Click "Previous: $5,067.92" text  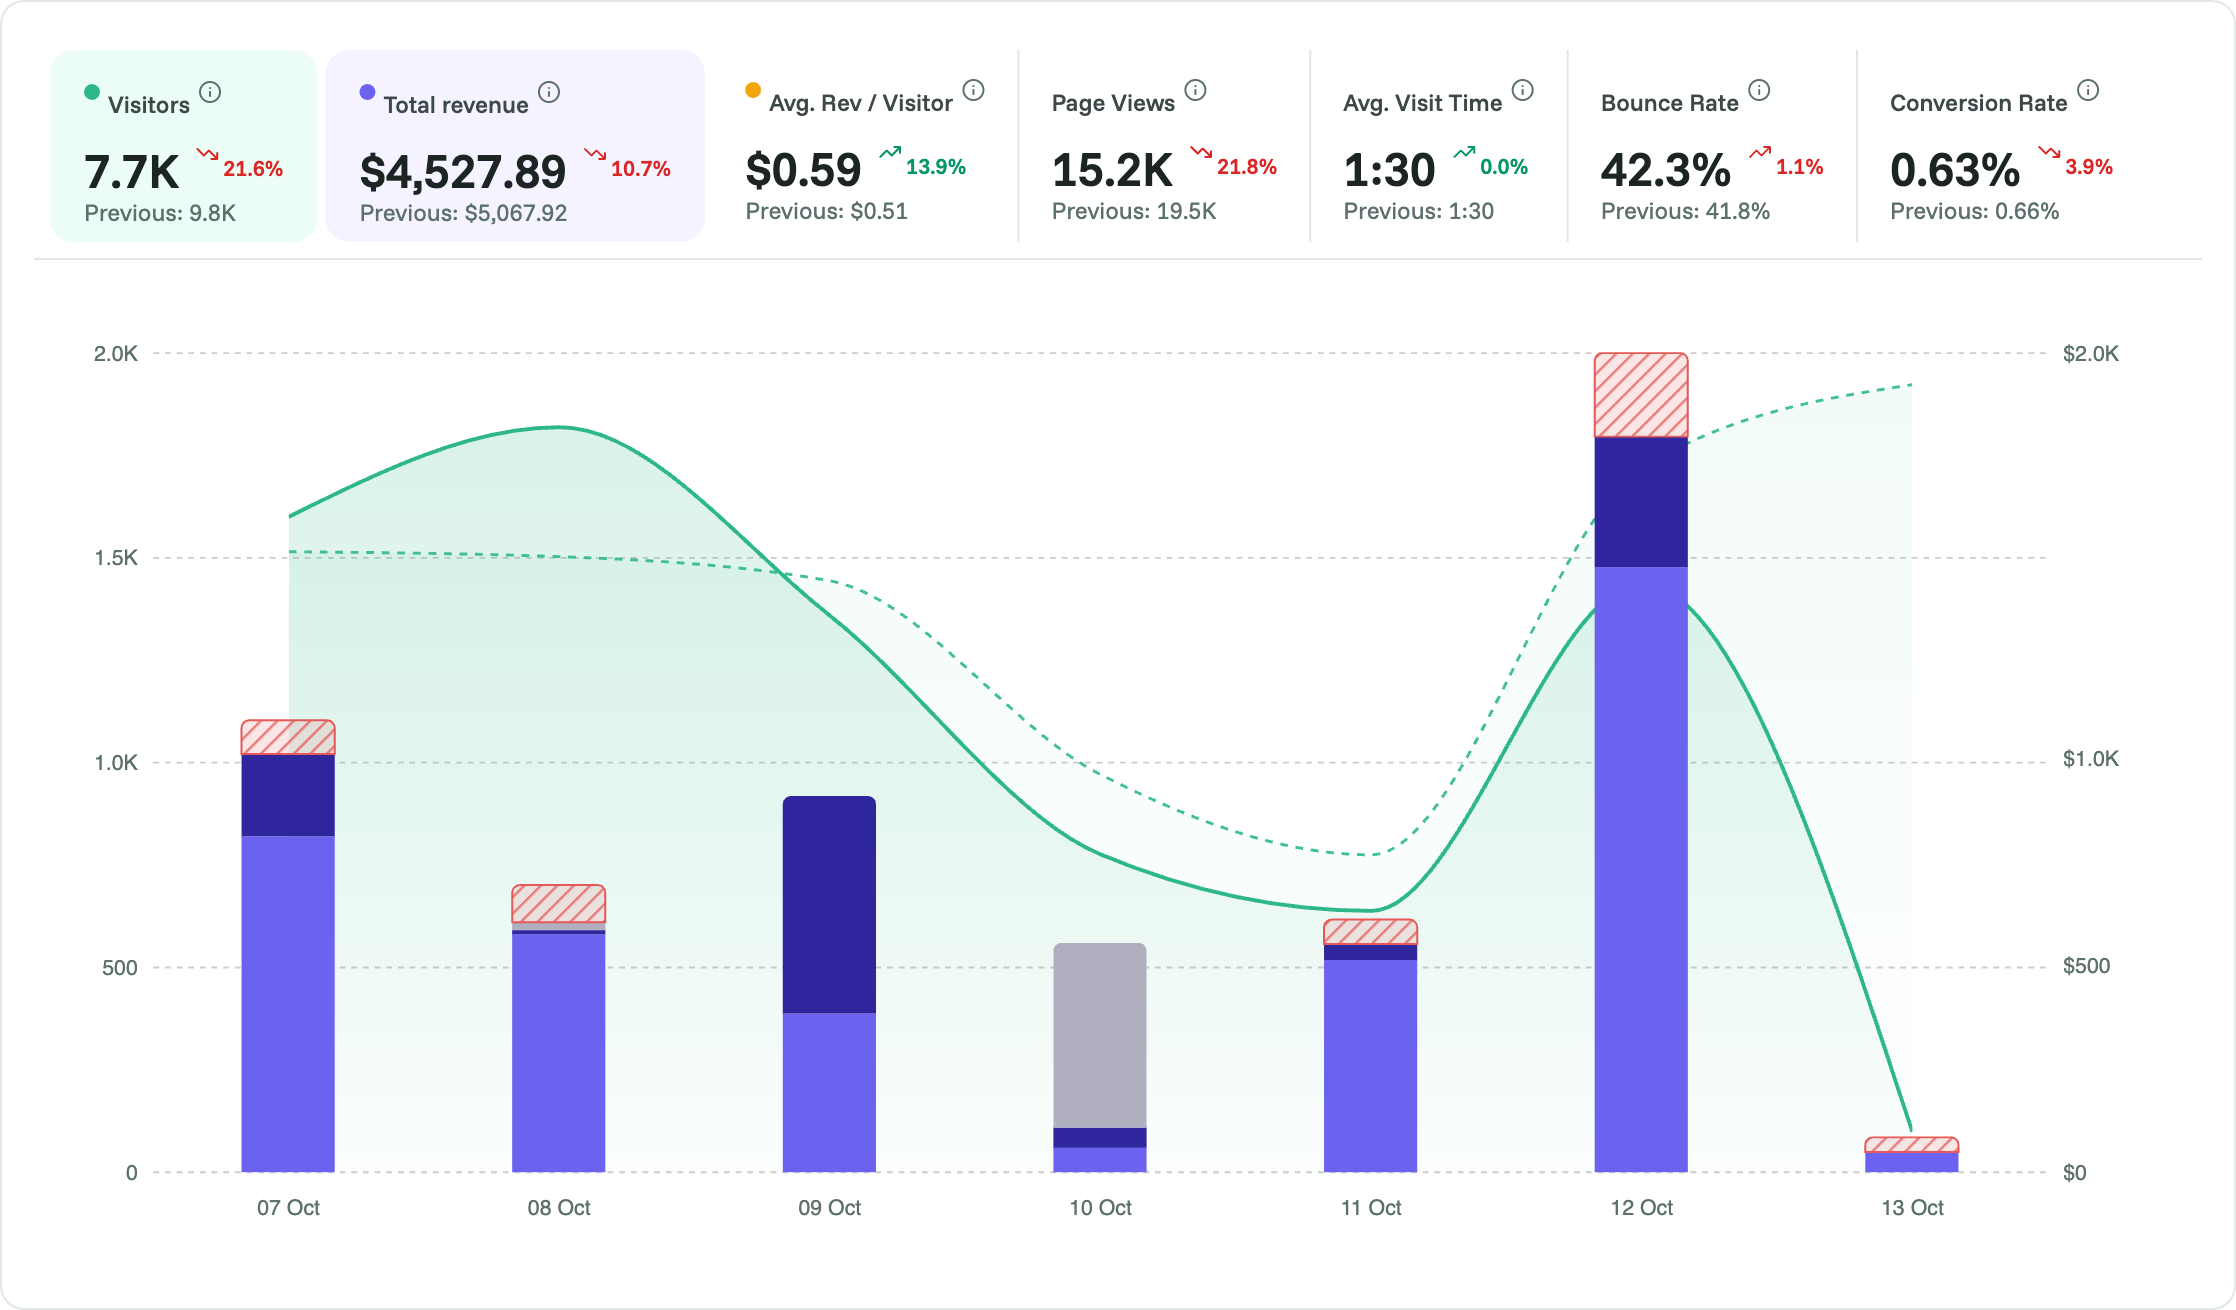[x=463, y=213]
